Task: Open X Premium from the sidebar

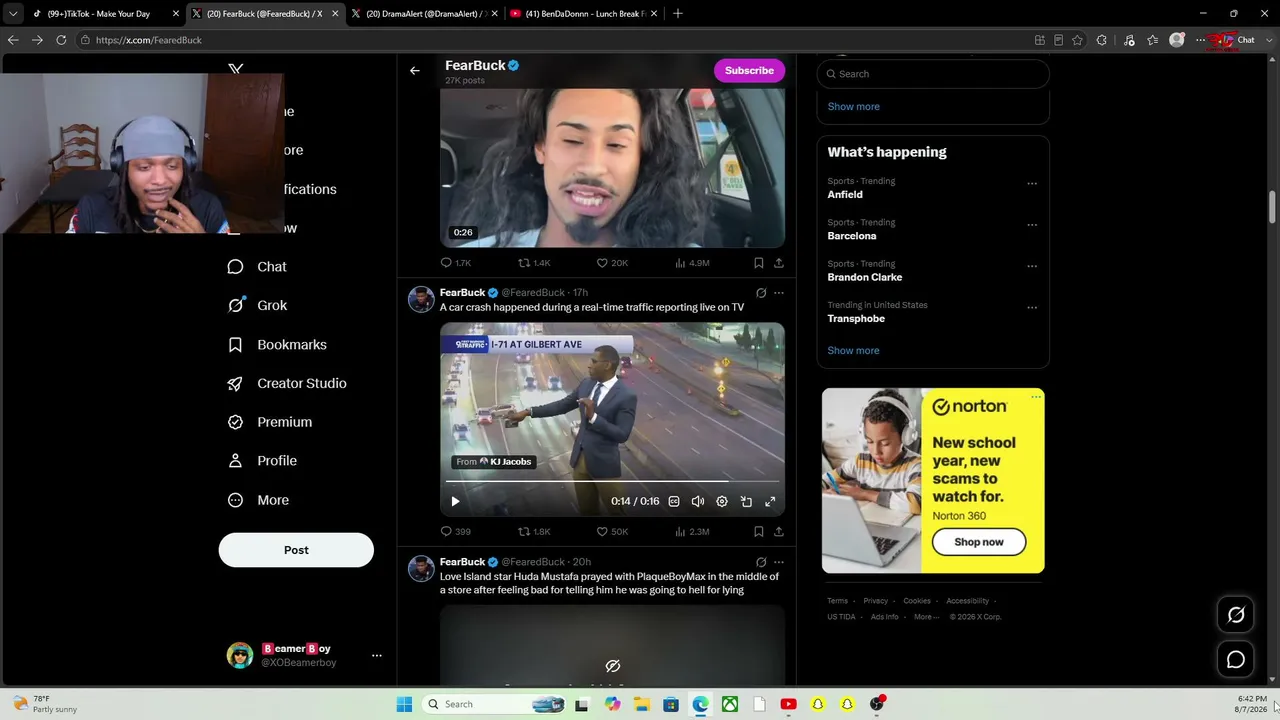Action: [x=270, y=422]
